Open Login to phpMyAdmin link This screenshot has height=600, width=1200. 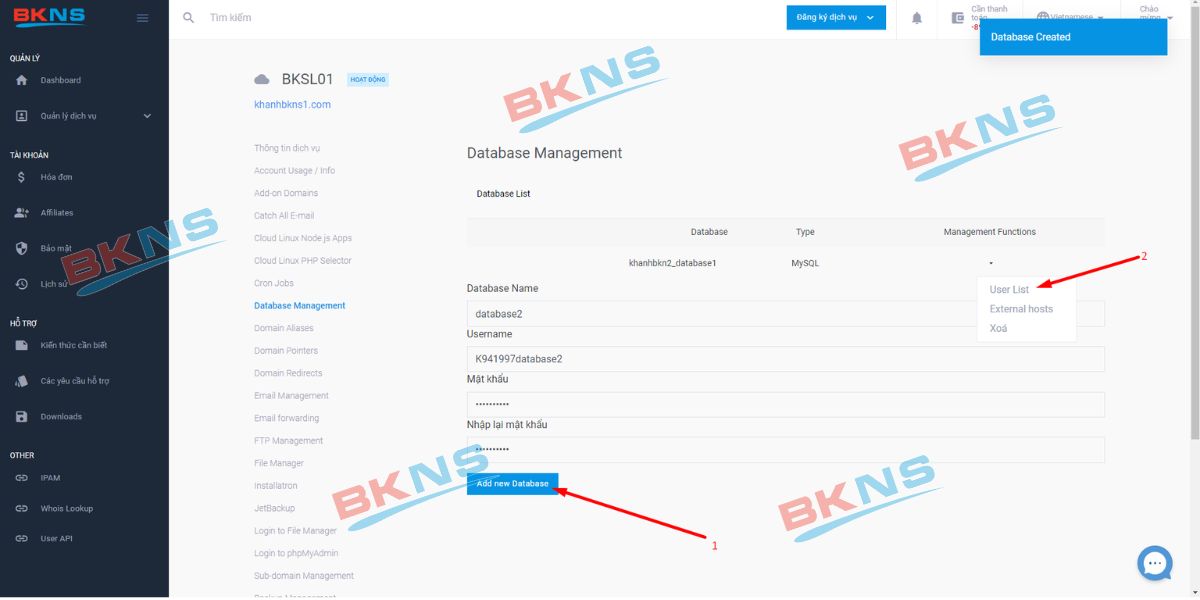click(296, 553)
